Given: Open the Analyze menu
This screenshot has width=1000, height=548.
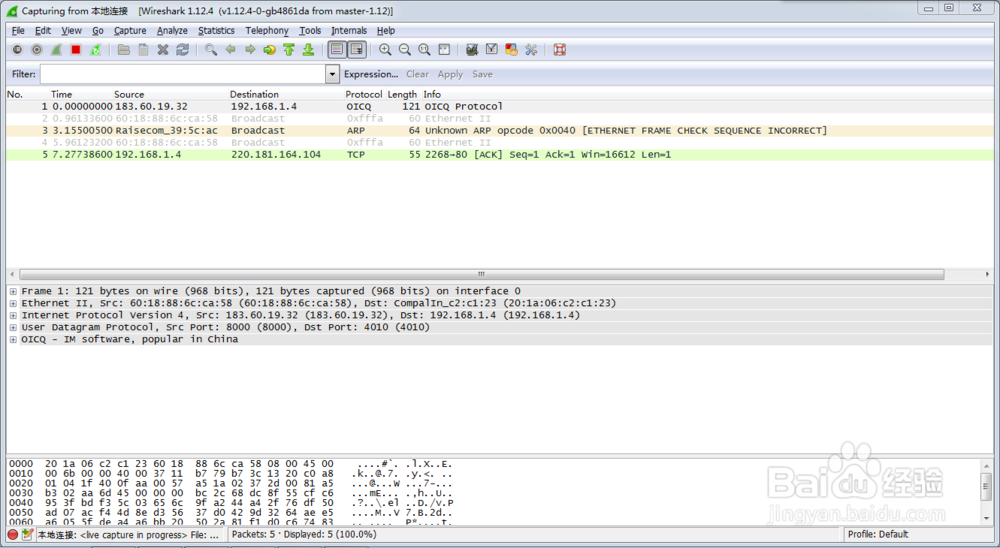Looking at the screenshot, I should 172,31.
